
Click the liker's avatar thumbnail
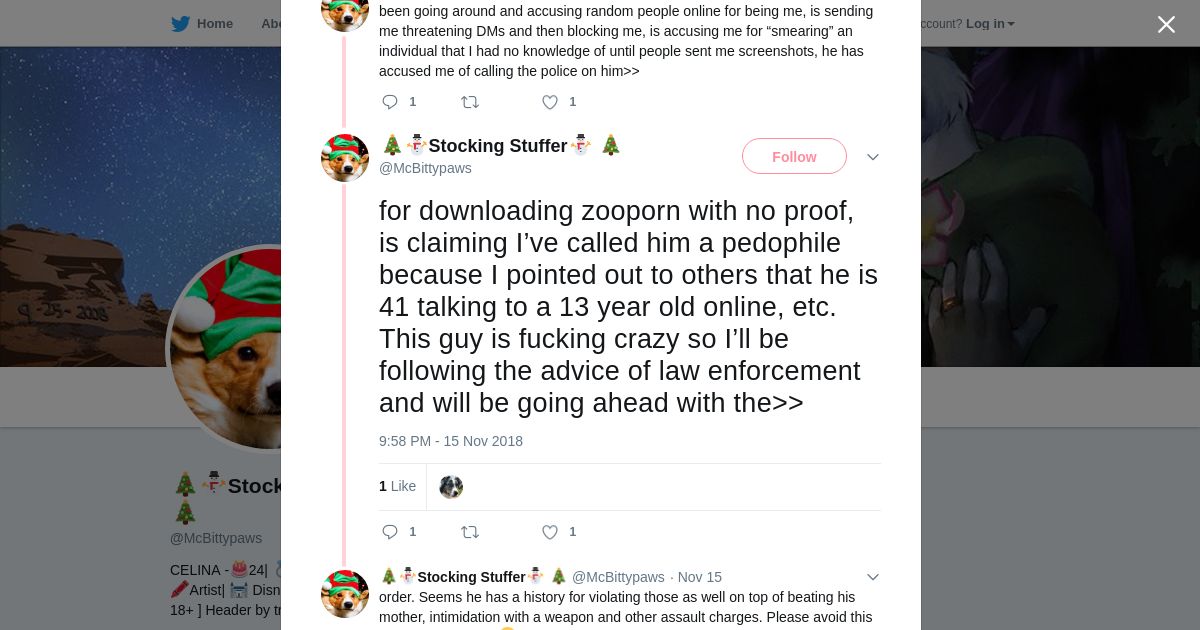click(451, 487)
